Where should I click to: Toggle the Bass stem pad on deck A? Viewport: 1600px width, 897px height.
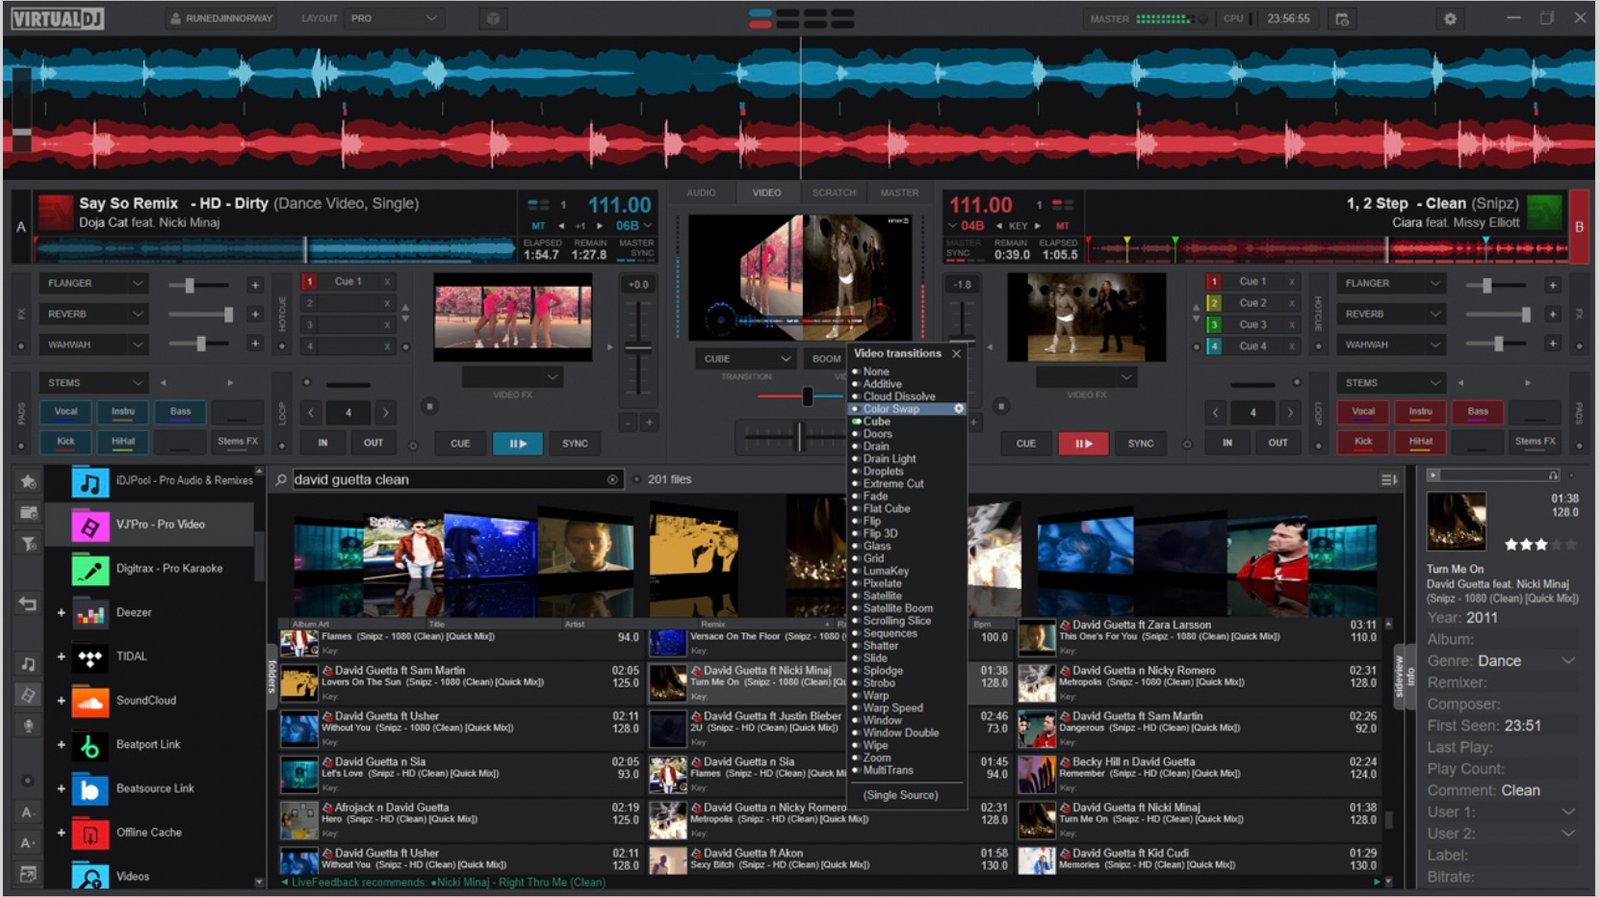[180, 412]
